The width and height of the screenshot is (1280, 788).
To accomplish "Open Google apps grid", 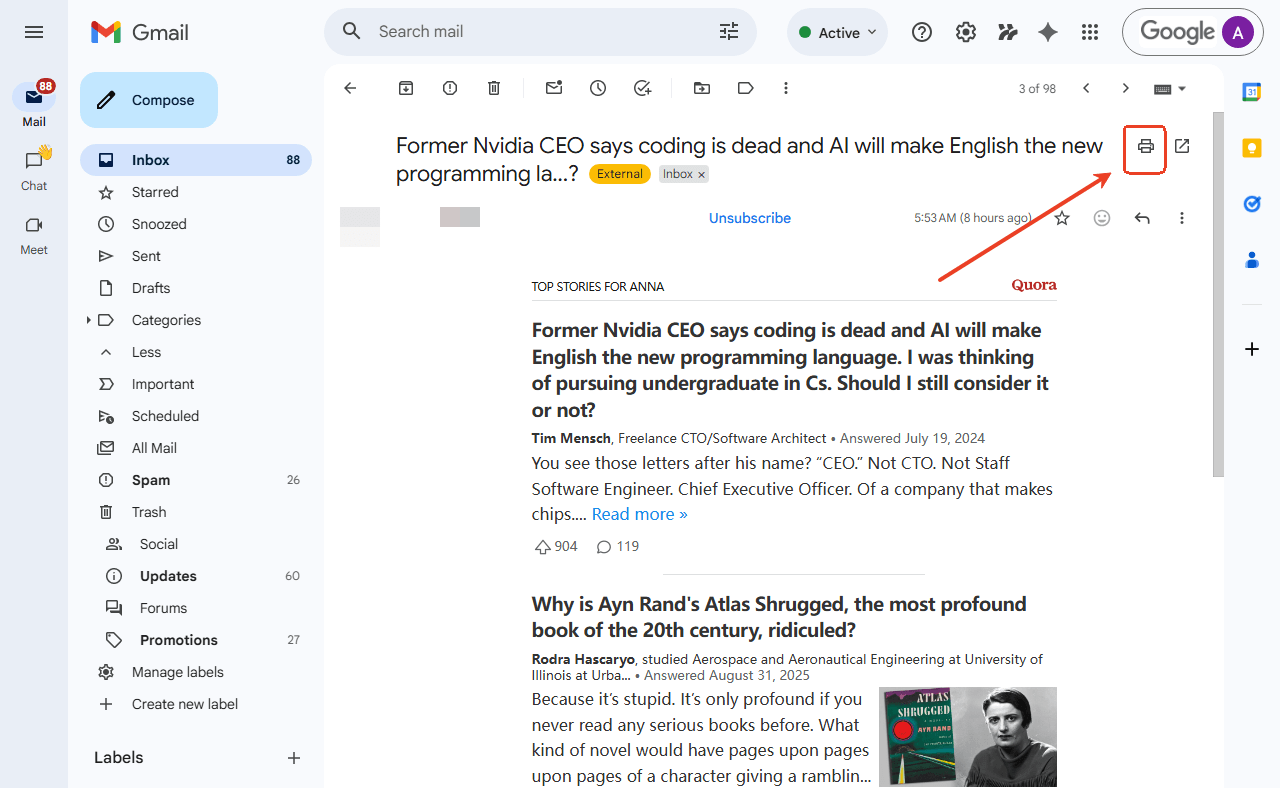I will point(1090,32).
